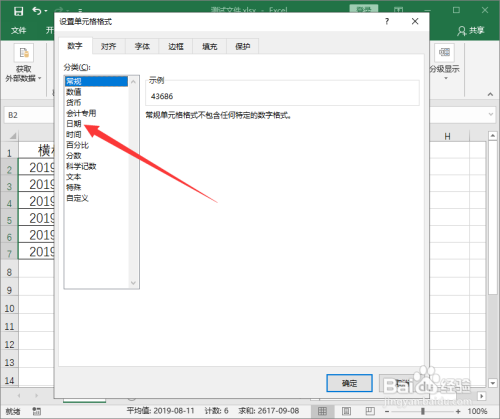Select 常规 in category list
The image size is (500, 419).
[96, 81]
